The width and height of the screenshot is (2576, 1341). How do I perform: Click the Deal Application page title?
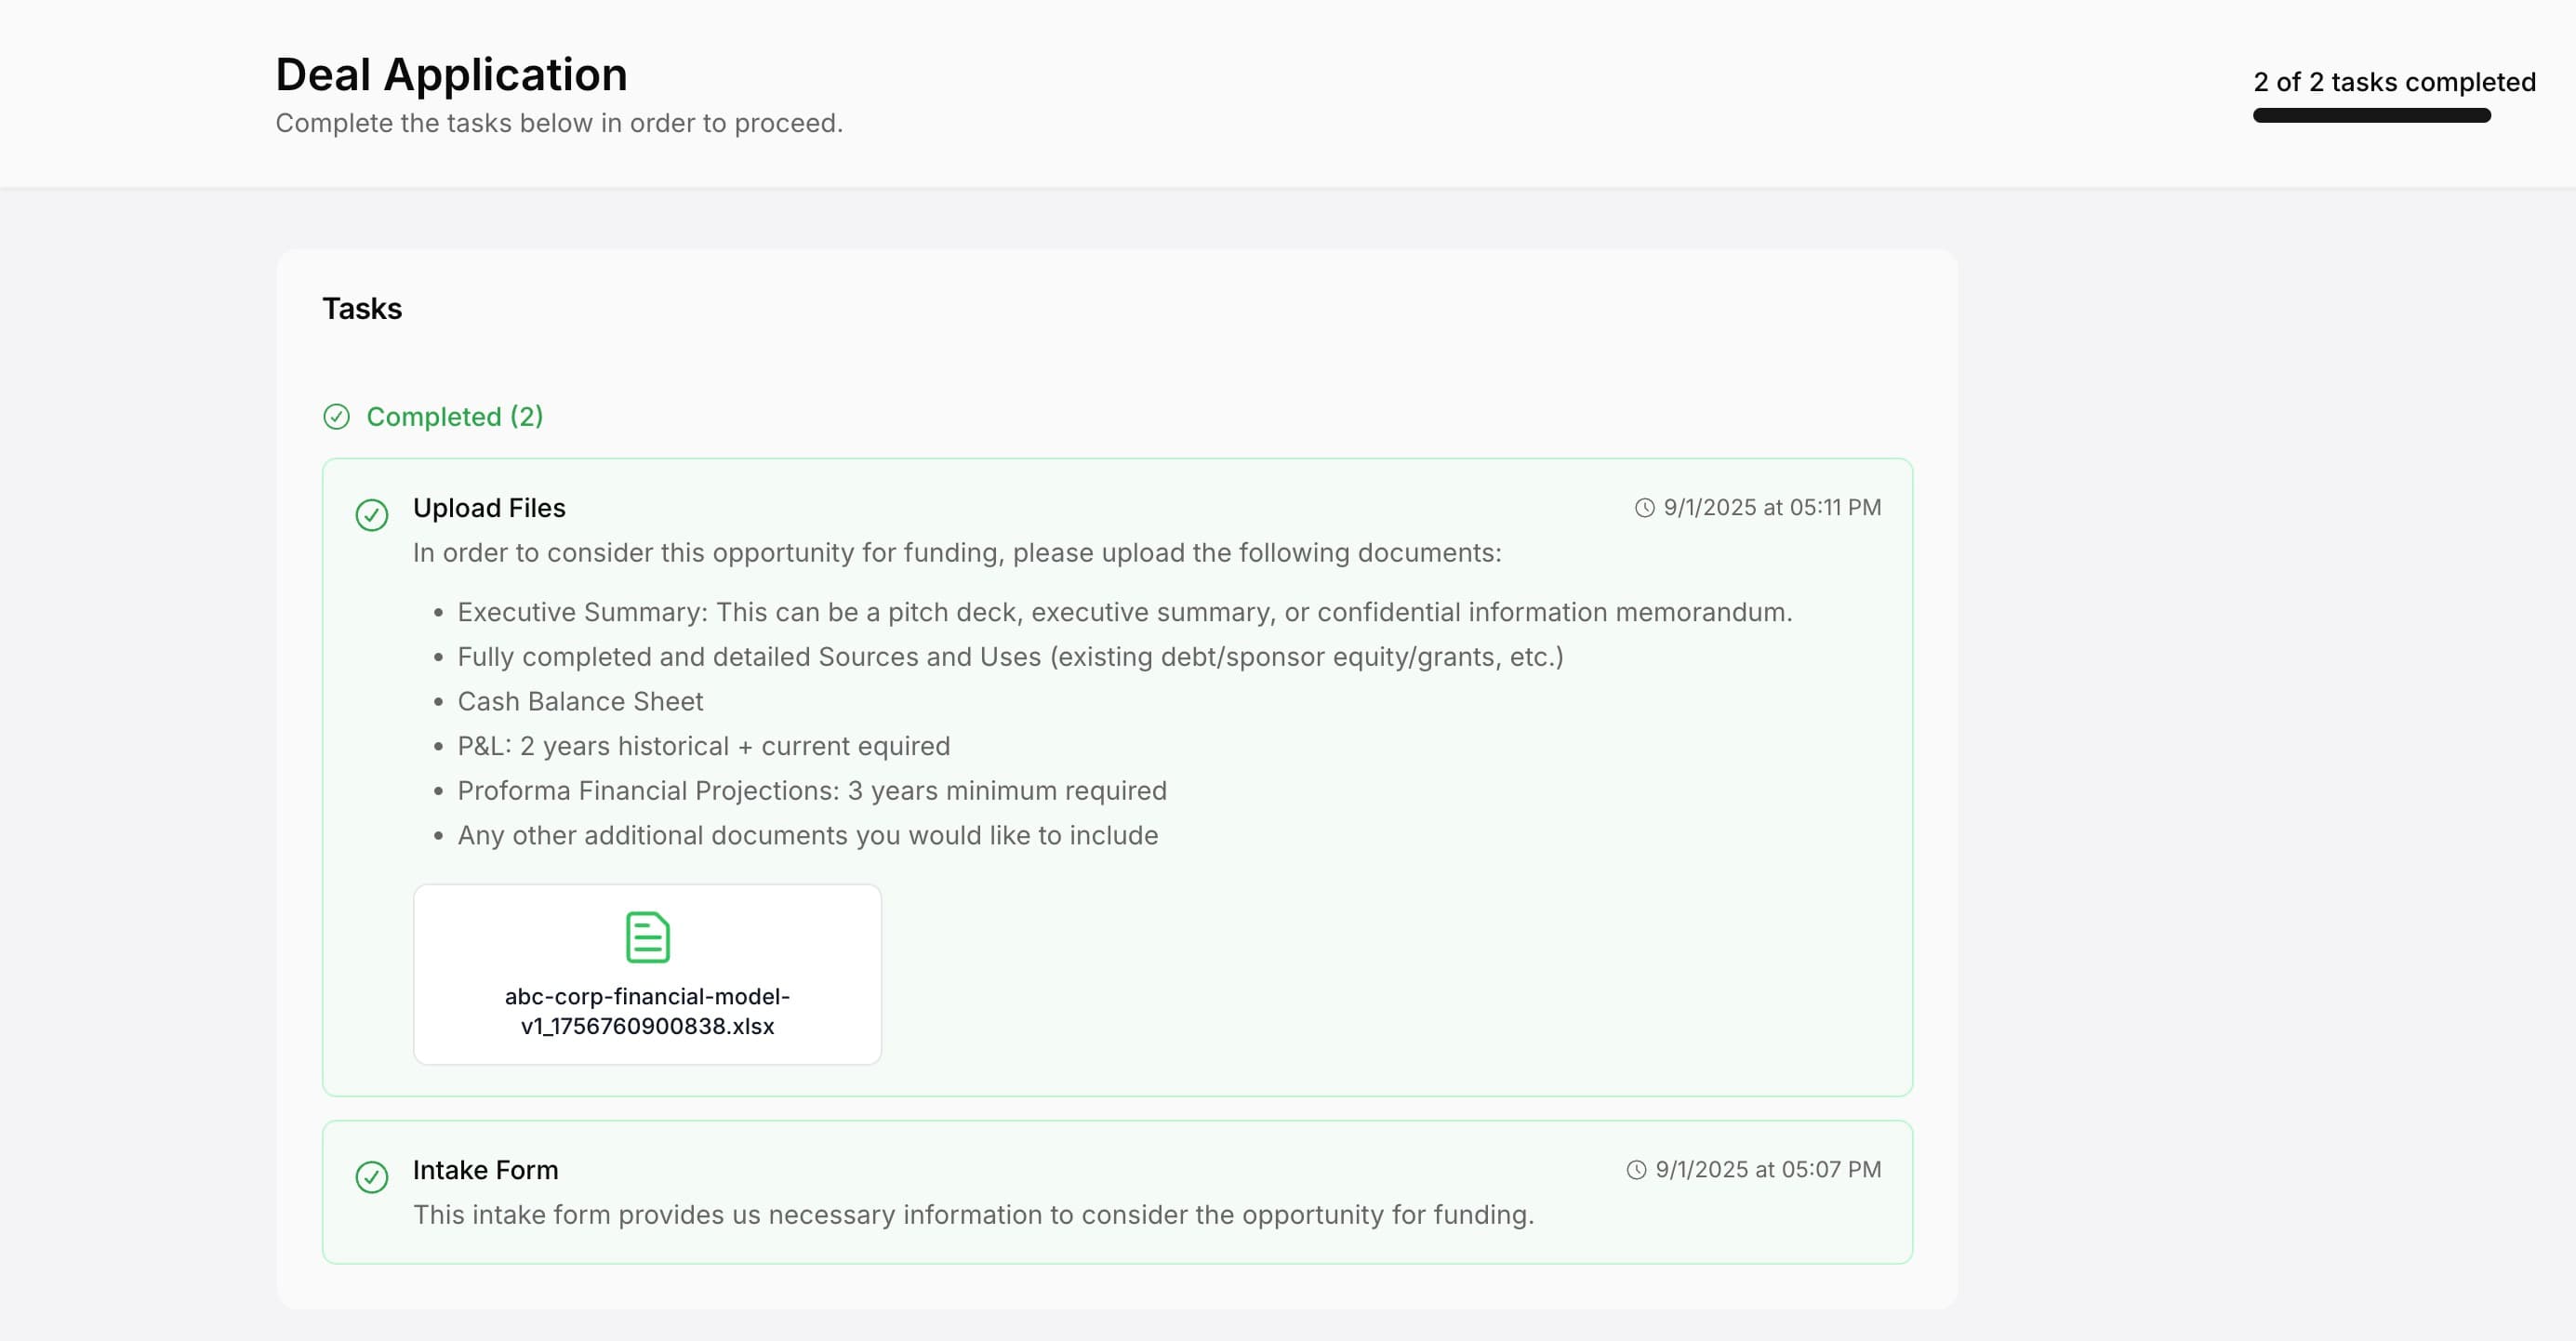451,75
